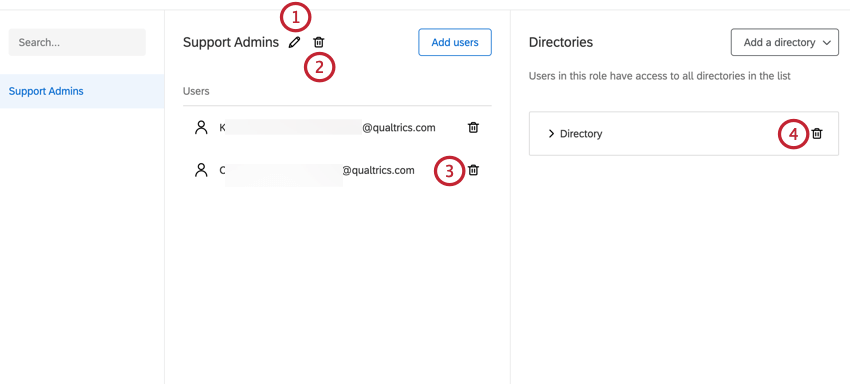This screenshot has height=384, width=850.
Task: Expand the Directory row with its chevron
Action: [551, 133]
